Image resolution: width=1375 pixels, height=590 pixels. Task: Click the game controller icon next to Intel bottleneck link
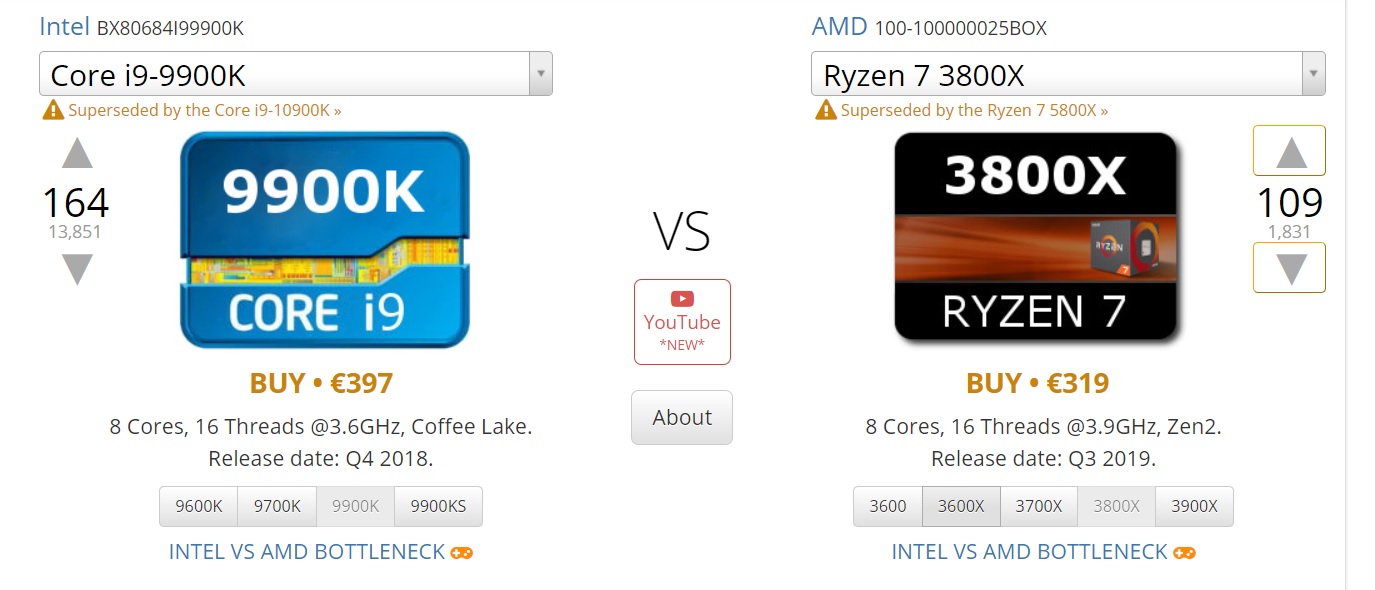[461, 551]
